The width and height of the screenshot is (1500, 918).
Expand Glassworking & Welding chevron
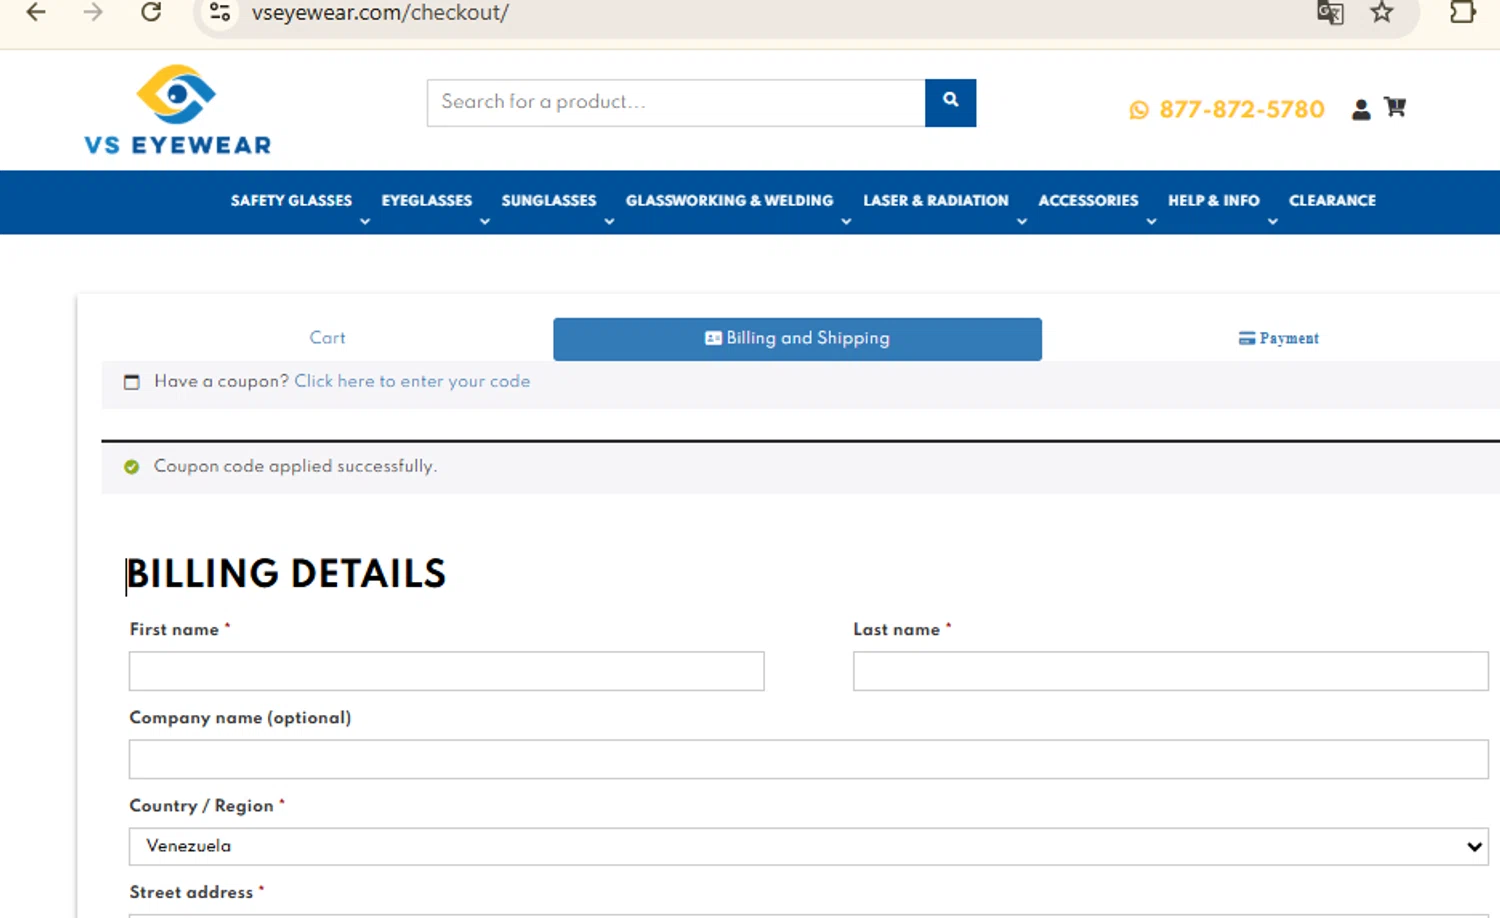click(846, 221)
